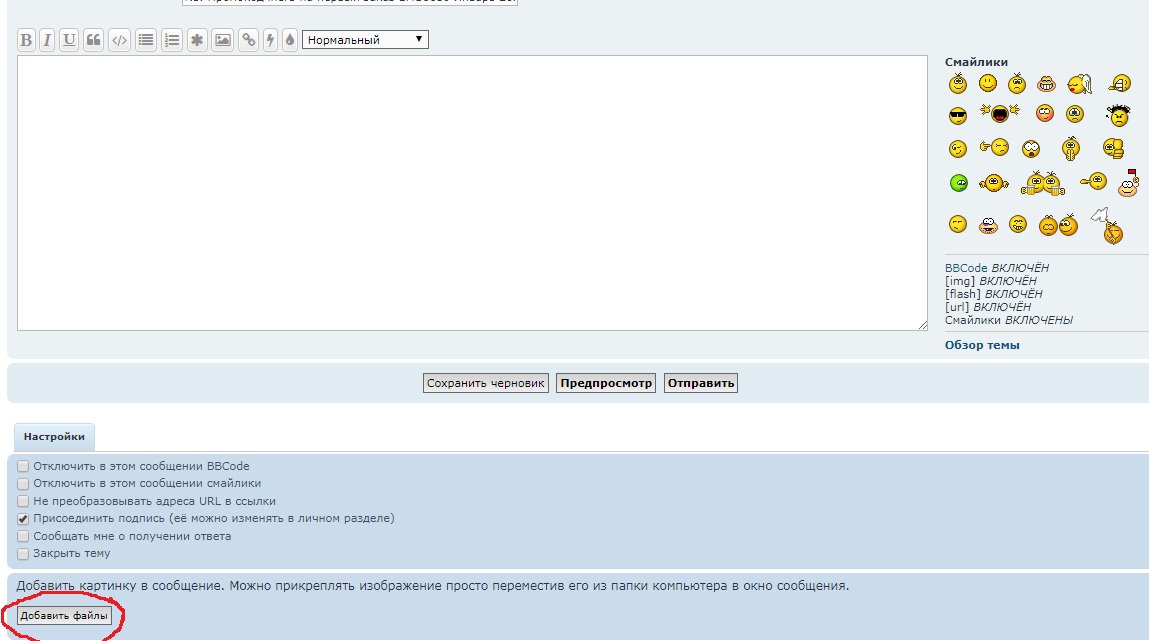Screen dimensions: 1149x641
Task: Open the Обзор темы link
Action: tap(982, 345)
